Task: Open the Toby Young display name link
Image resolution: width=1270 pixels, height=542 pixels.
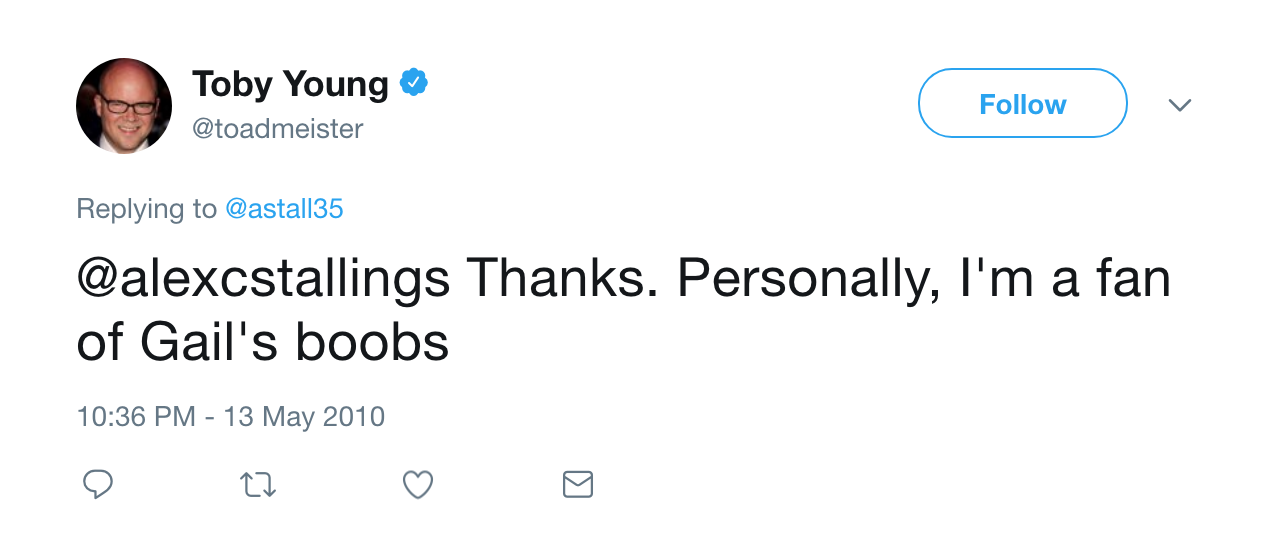Action: tap(290, 84)
